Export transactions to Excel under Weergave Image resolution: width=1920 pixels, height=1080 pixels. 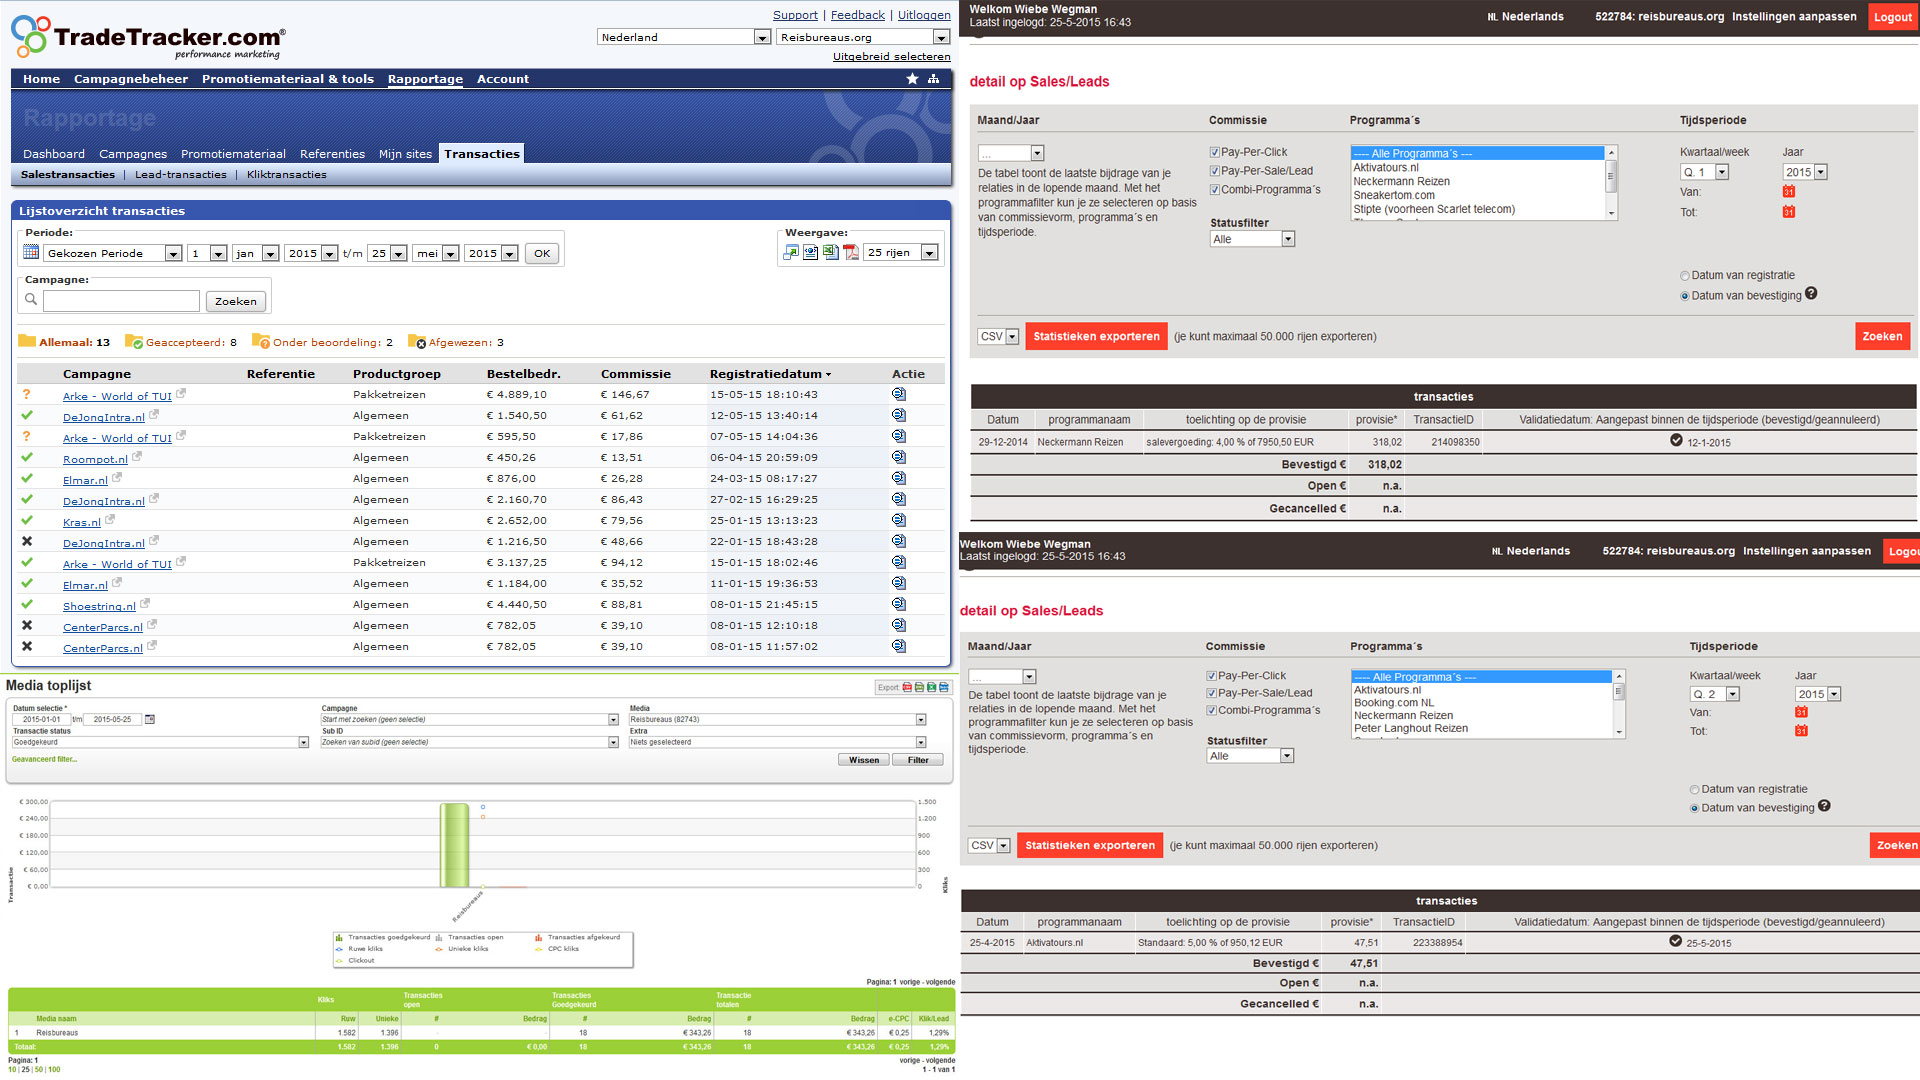[831, 252]
